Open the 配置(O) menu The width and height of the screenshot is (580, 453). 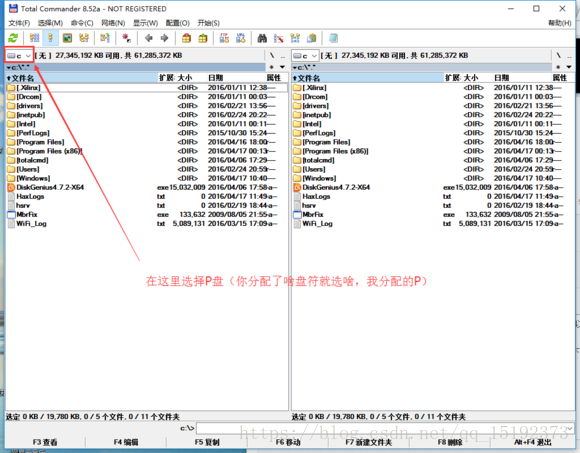click(x=178, y=23)
